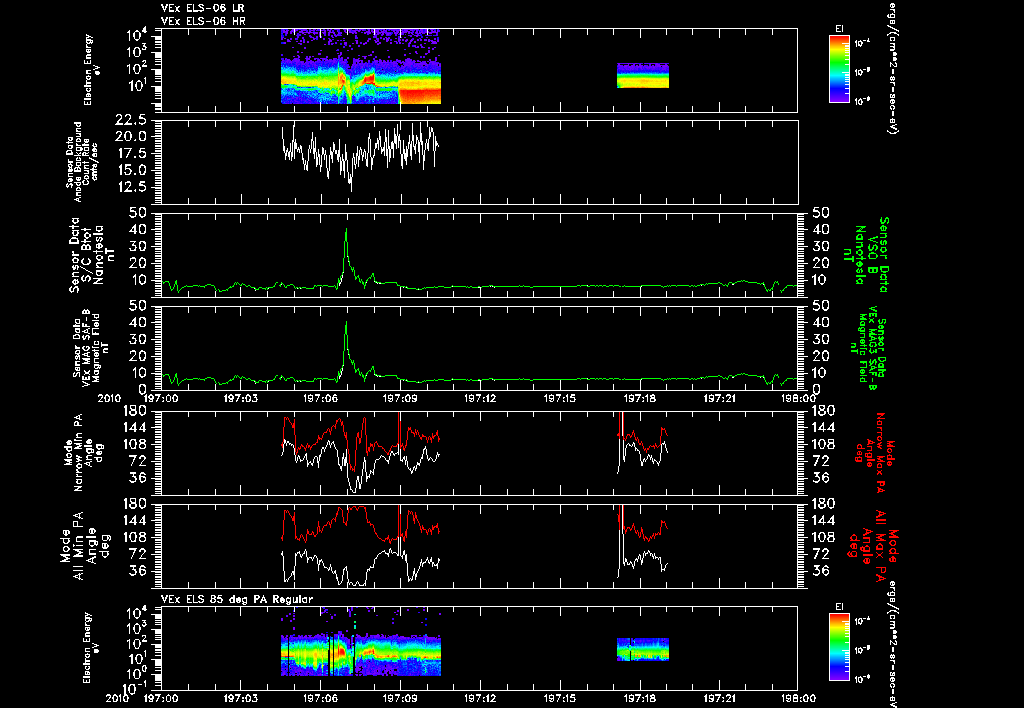Screen dimensions: 1024x708
Task: Click the "197:12" tick label under the MAG SAF-B panel
Action: [479, 398]
